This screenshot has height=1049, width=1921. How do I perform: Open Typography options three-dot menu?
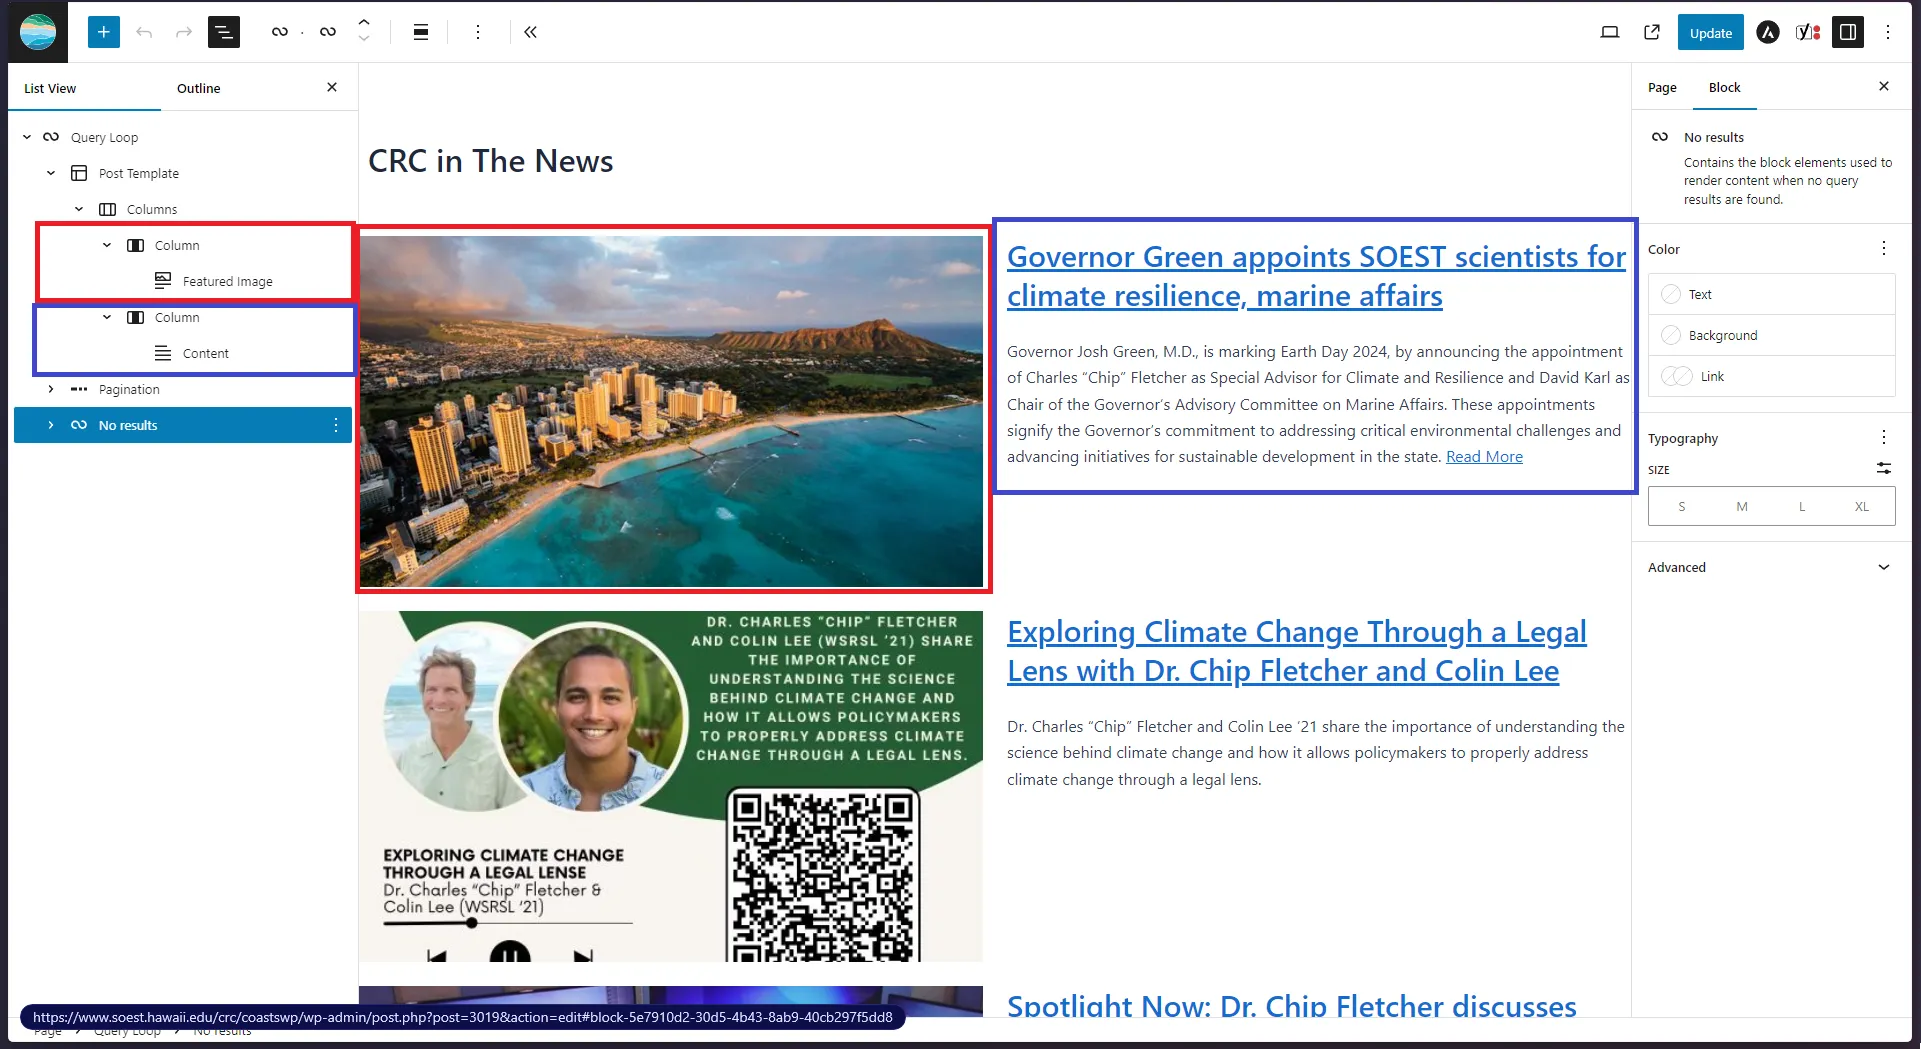coord(1883,437)
